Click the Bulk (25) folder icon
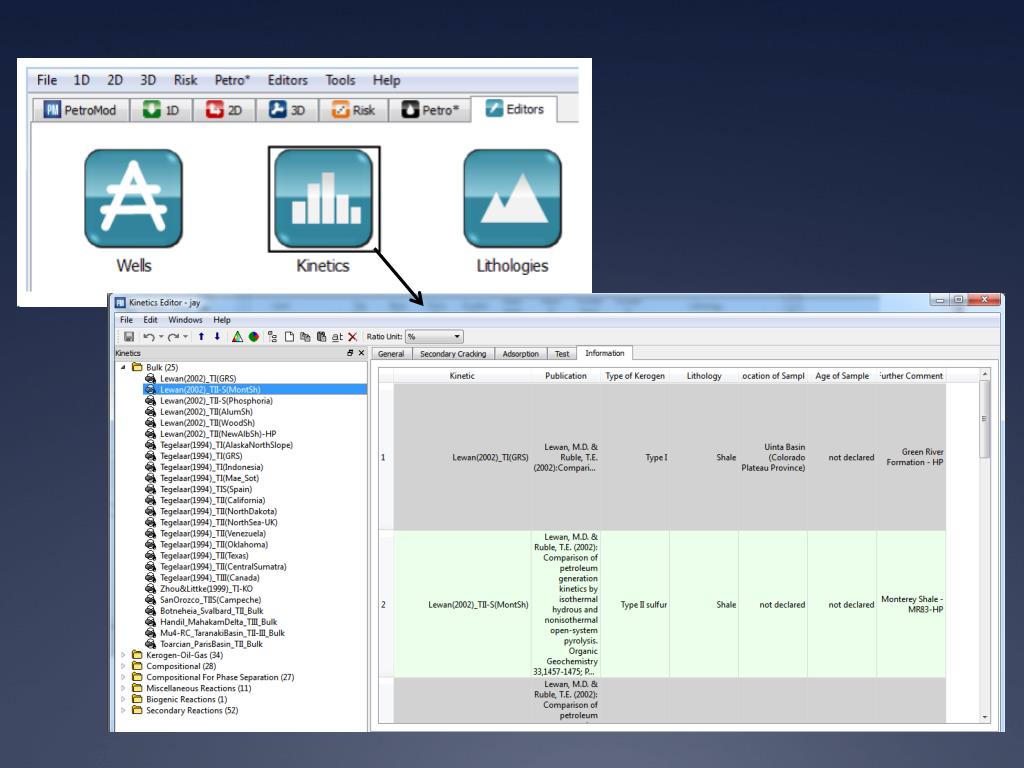This screenshot has width=1024, height=768. coord(137,367)
